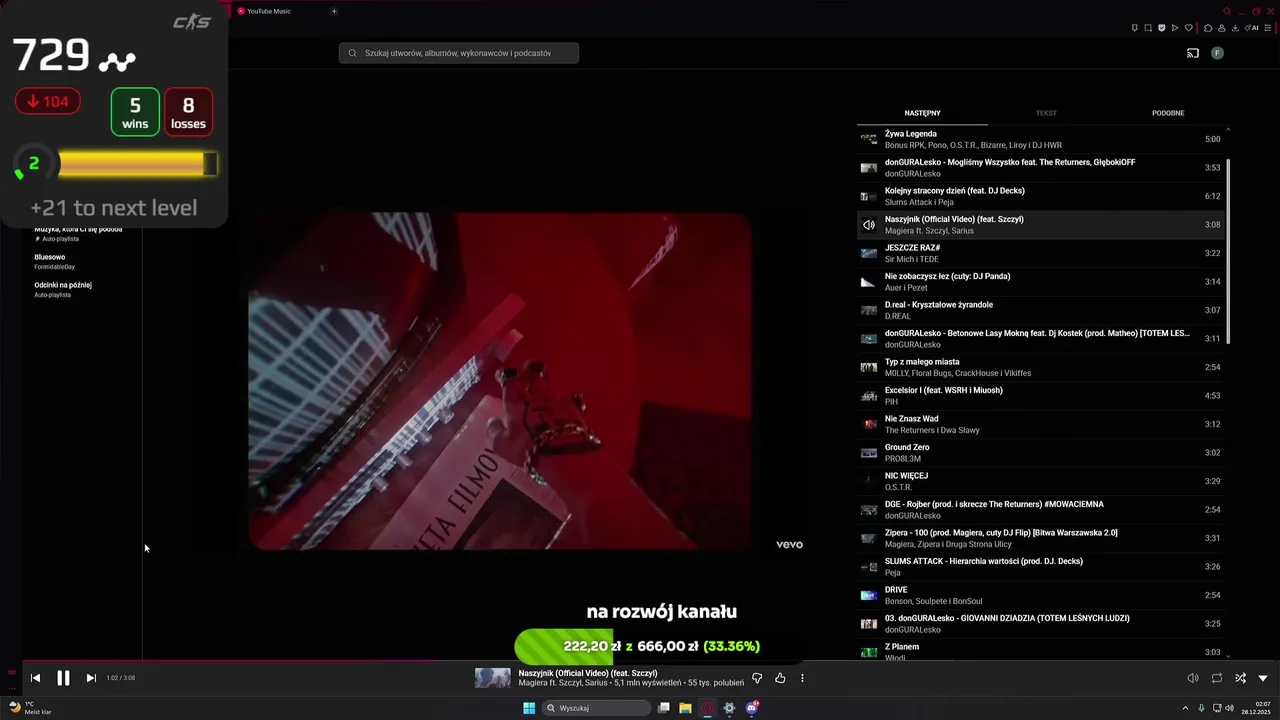Play Zipera - 100 from the queue
Viewport: 1280px width, 720px height.
click(1040, 538)
